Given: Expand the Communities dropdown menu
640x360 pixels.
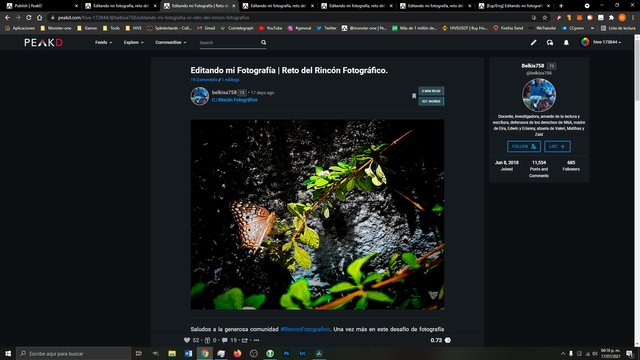Looking at the screenshot, I should click(x=171, y=42).
